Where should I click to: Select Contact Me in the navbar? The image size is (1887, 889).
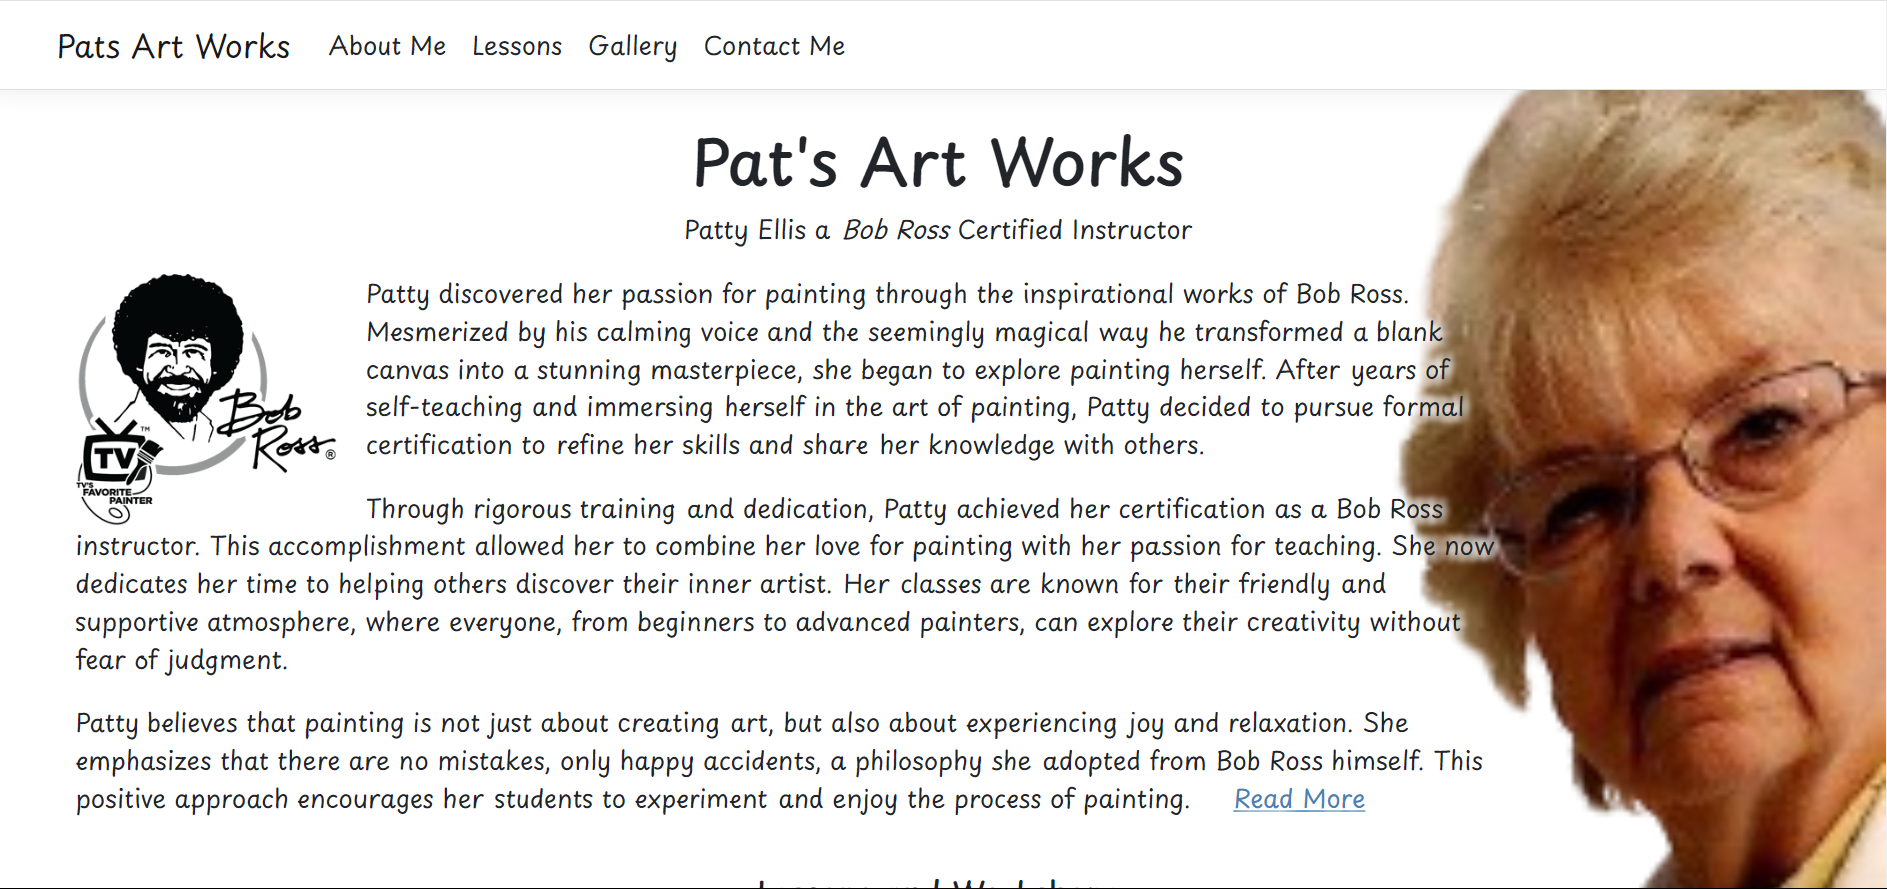tap(774, 46)
